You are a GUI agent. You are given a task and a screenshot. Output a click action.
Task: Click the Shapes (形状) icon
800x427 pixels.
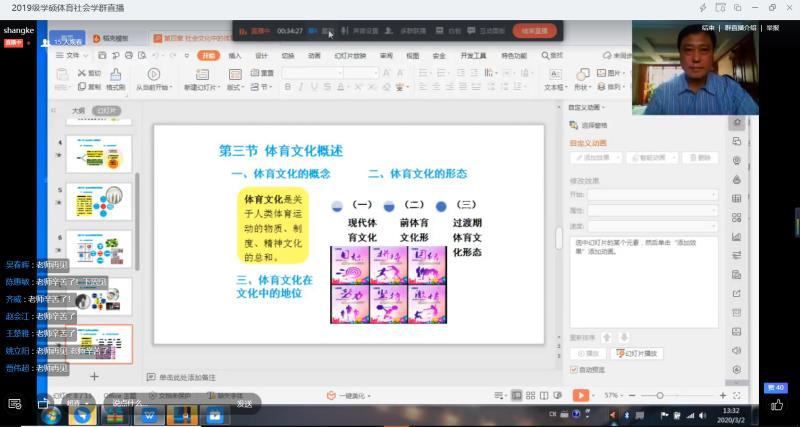click(x=582, y=74)
